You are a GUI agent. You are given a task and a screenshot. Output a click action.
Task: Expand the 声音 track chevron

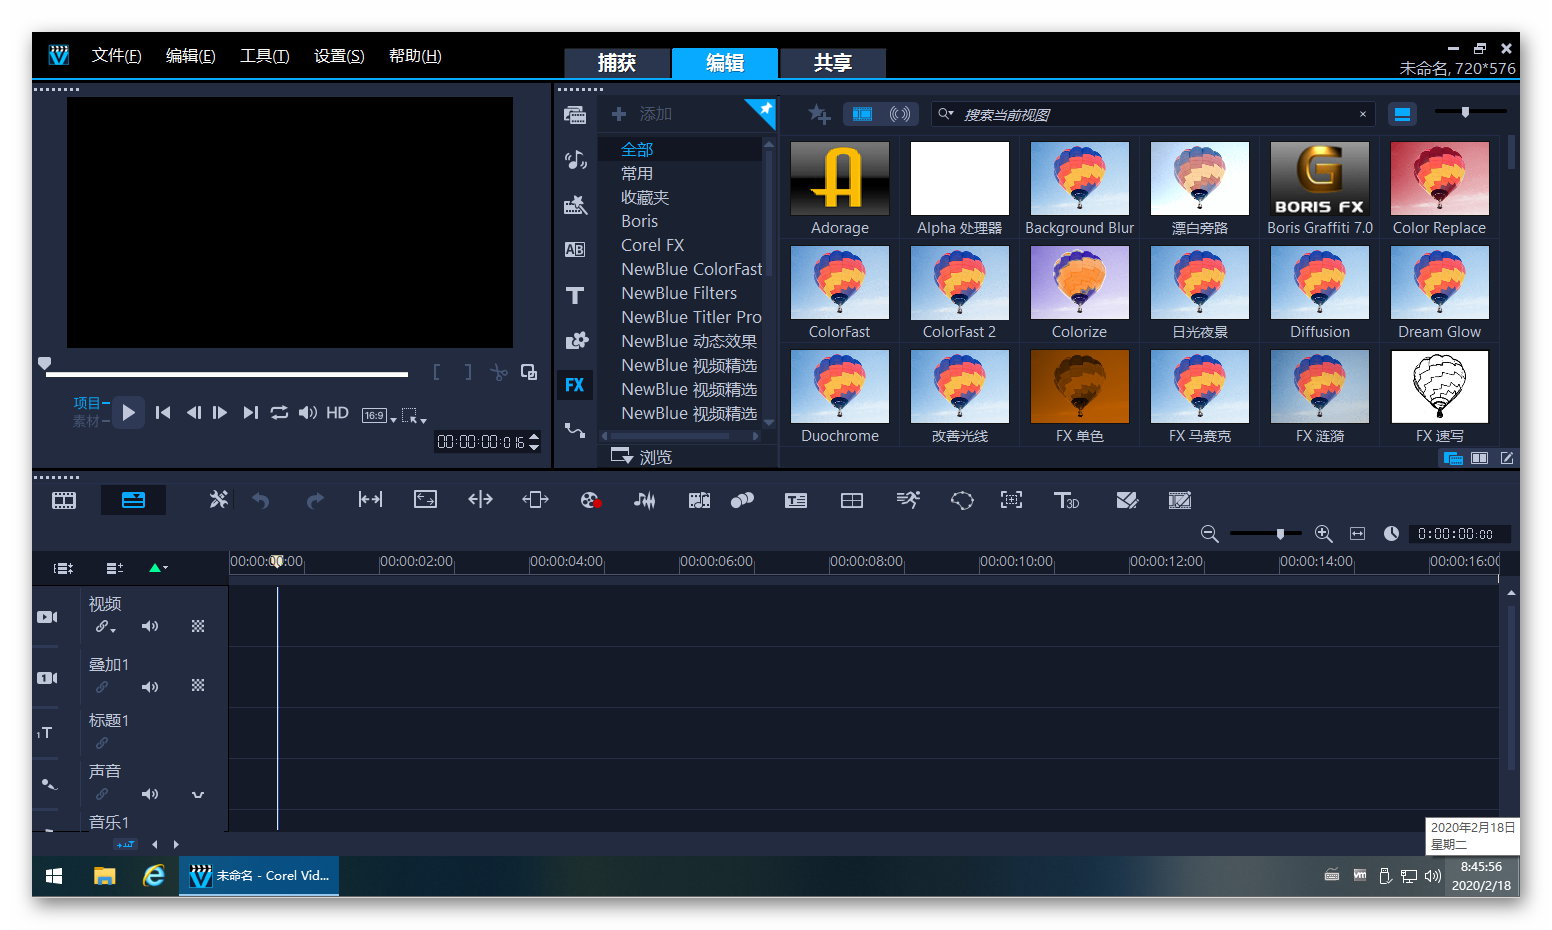[198, 795]
